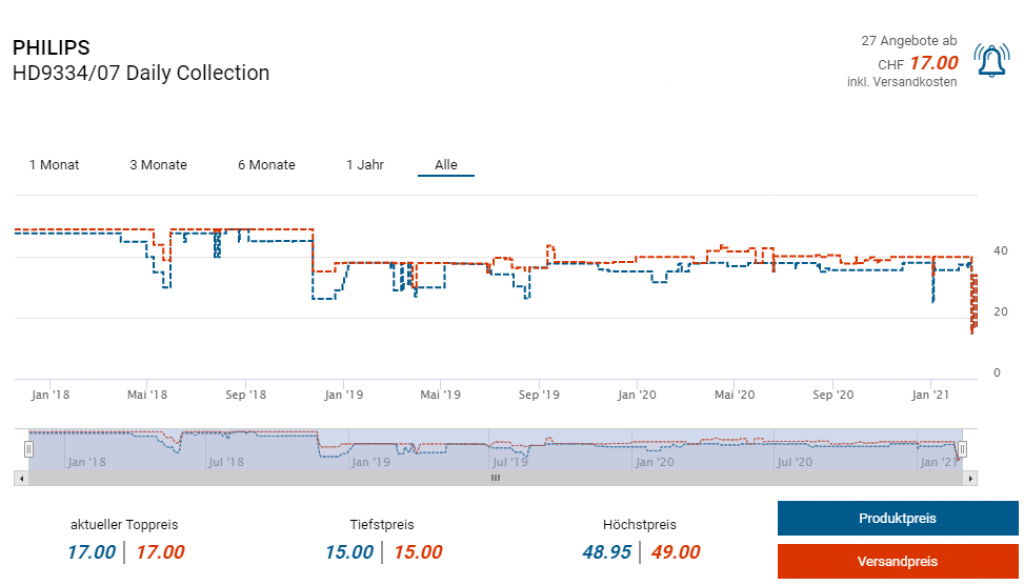
Task: Click the Höchstpreis 48.95 product value
Action: coord(607,552)
